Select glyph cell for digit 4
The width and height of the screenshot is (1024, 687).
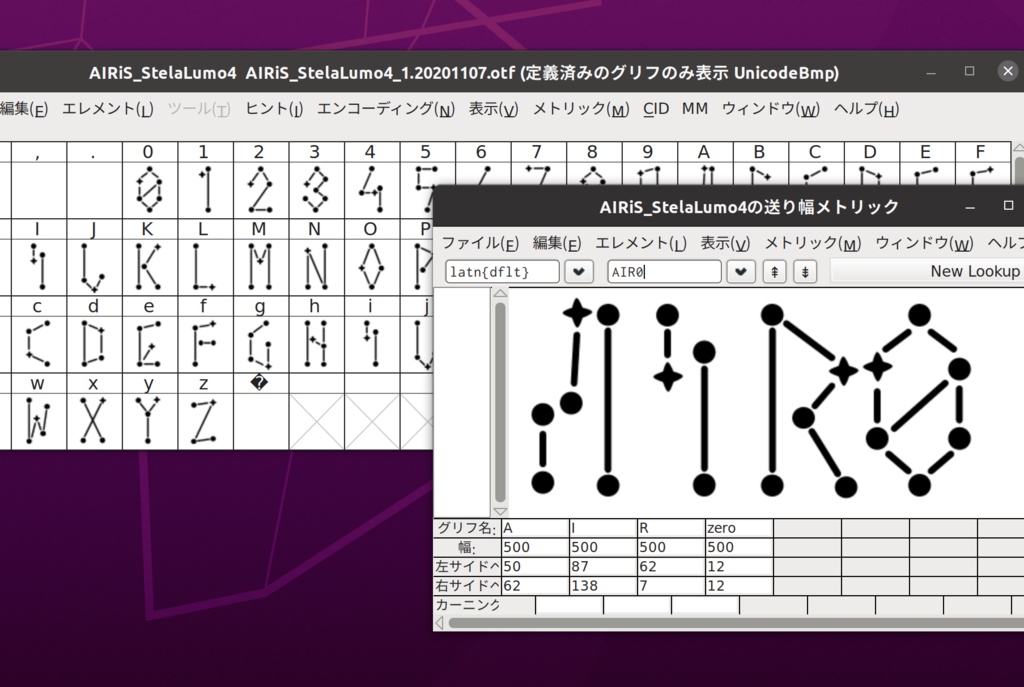(x=372, y=190)
